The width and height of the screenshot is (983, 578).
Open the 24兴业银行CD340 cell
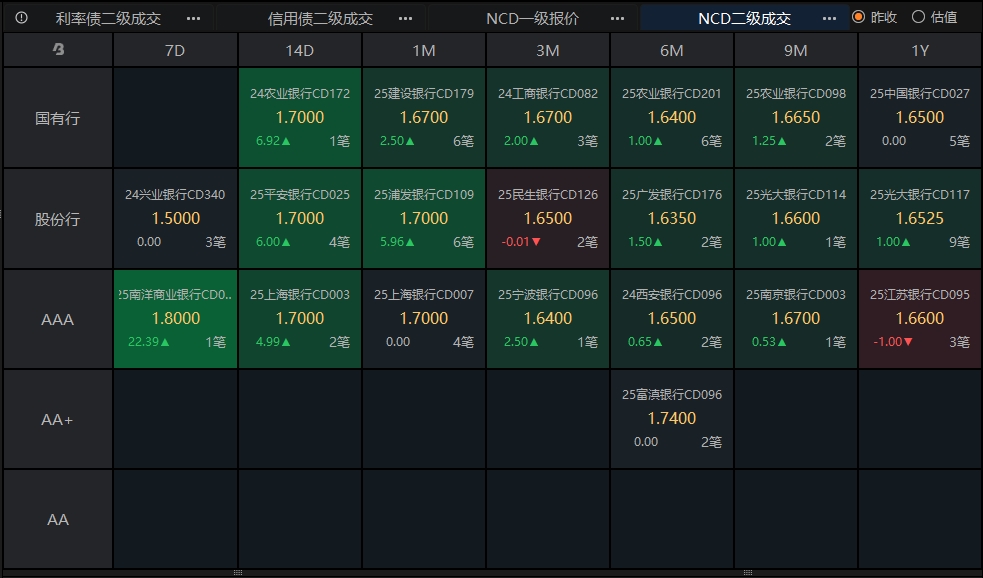tap(176, 219)
